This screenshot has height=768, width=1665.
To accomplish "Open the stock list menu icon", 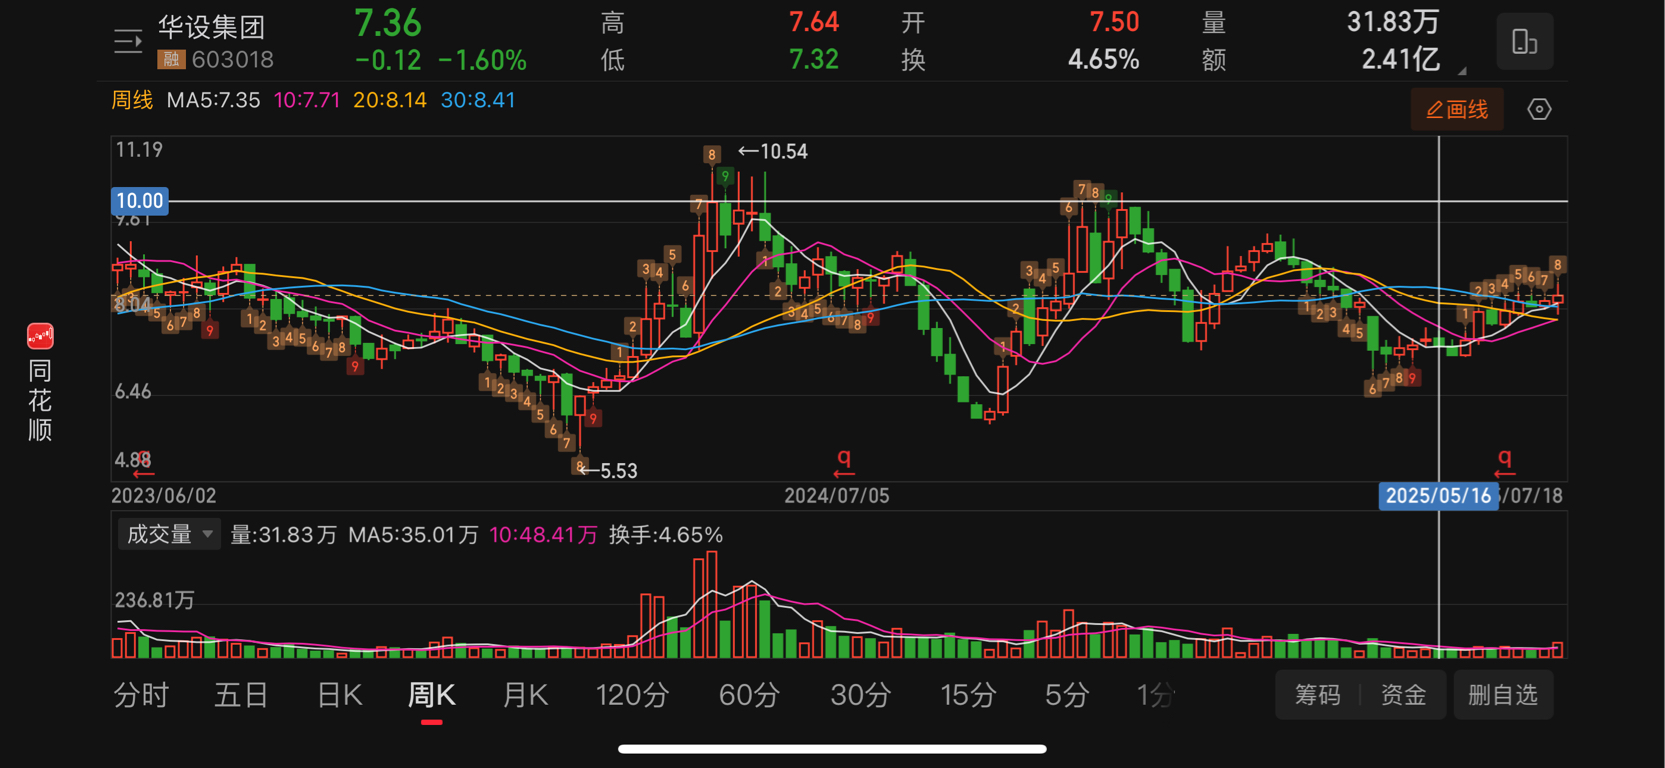I will 128,42.
